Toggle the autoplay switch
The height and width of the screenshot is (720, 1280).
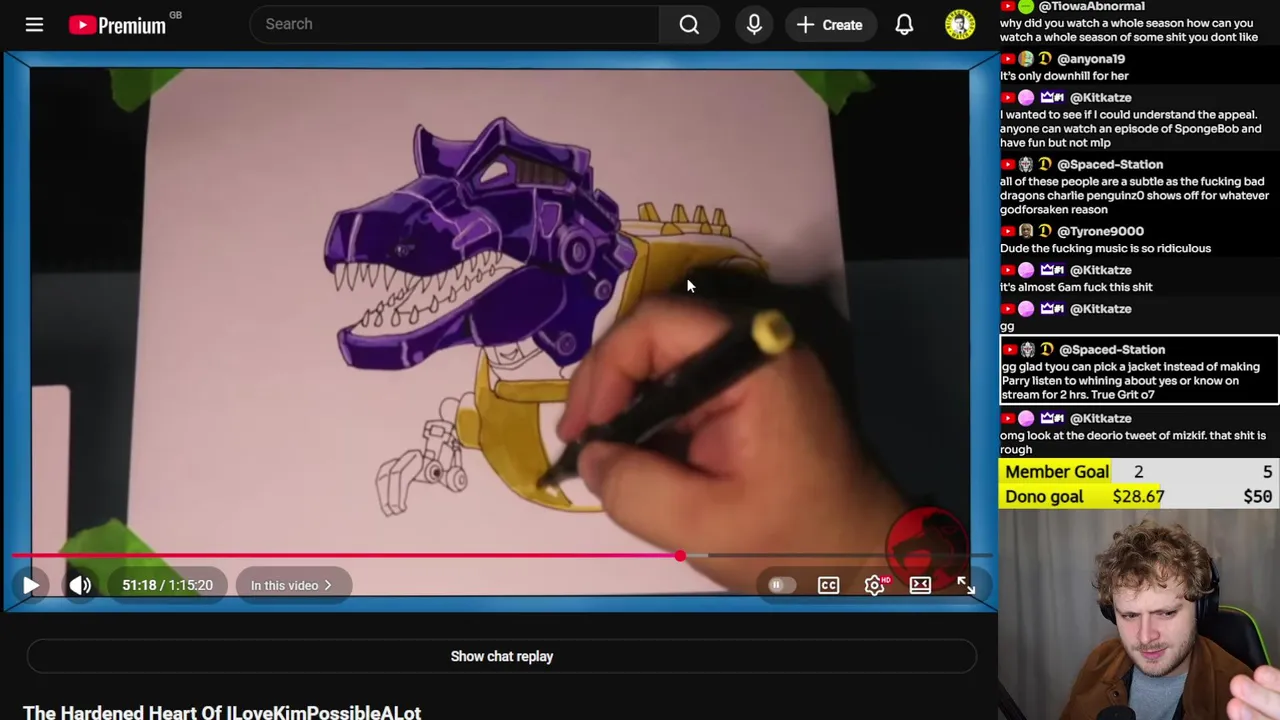point(780,585)
